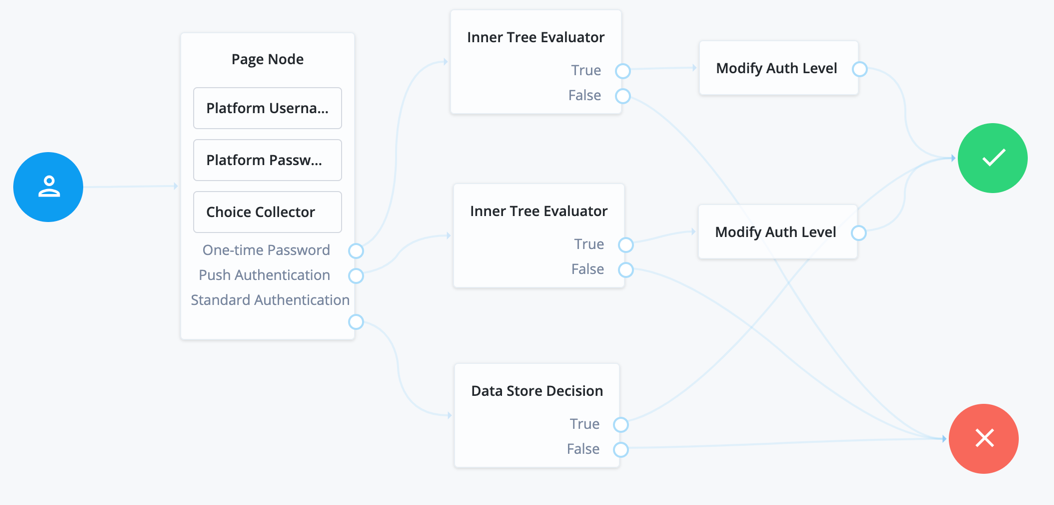Select the top Modify Auth Level node
Screen dimensions: 1054x505
click(x=777, y=68)
